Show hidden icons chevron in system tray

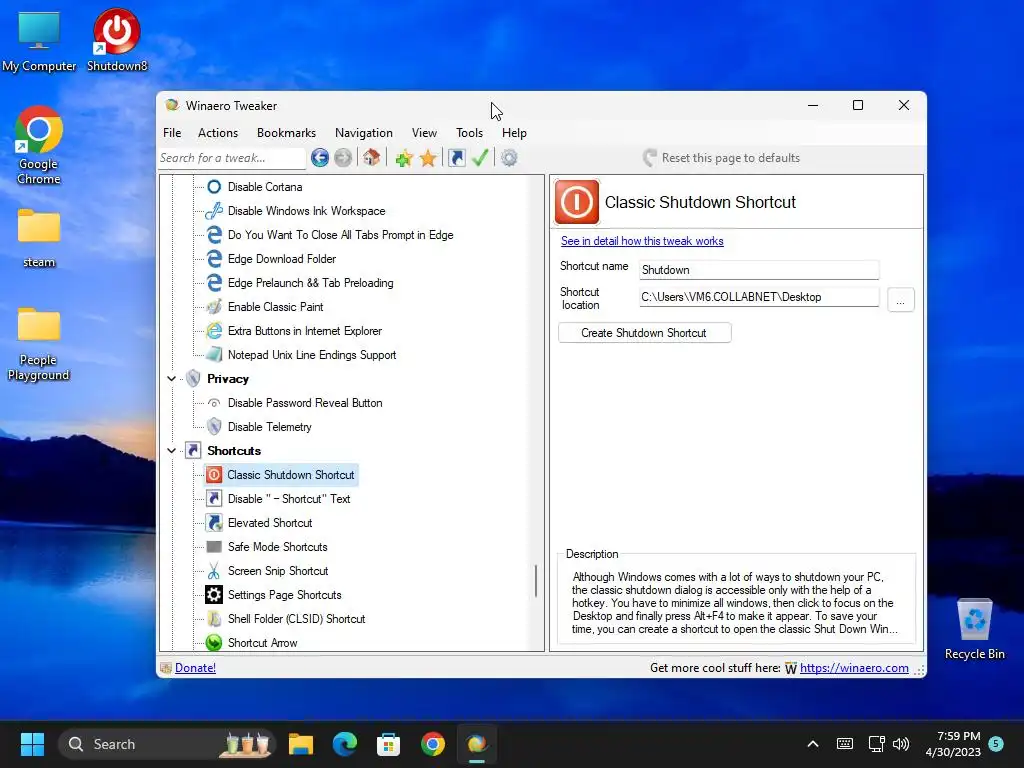pyautogui.click(x=813, y=744)
